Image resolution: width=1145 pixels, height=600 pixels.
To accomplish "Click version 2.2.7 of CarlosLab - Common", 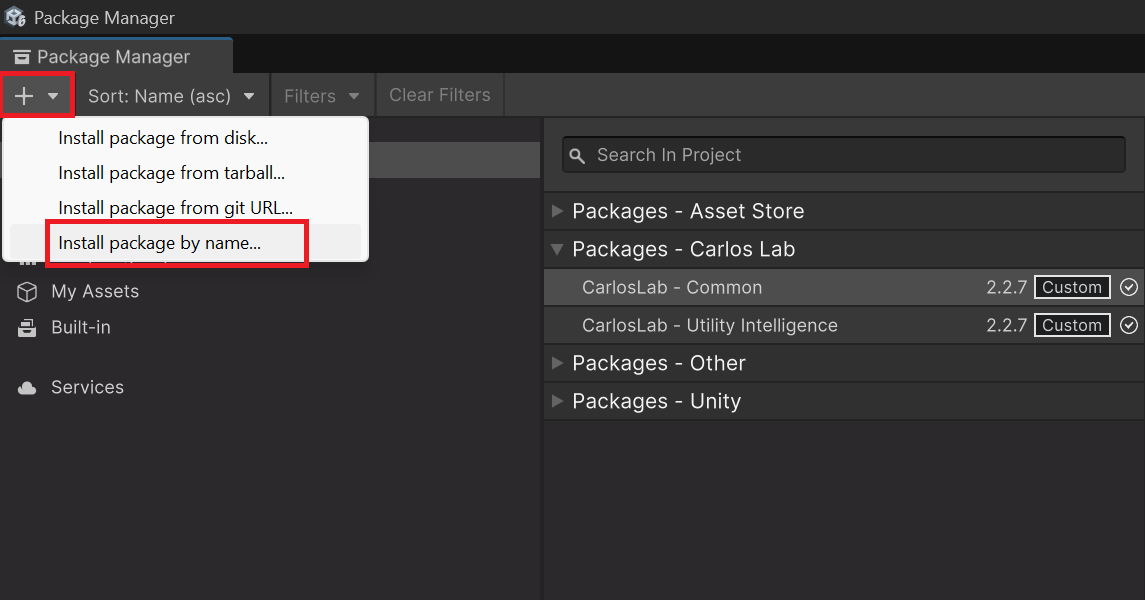I will [x=1006, y=287].
